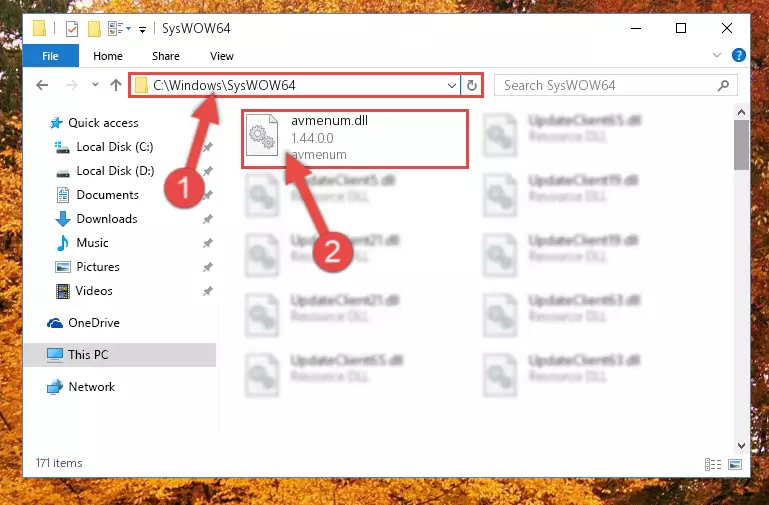
Task: Click the pin icon next to Videos
Action: click(208, 291)
